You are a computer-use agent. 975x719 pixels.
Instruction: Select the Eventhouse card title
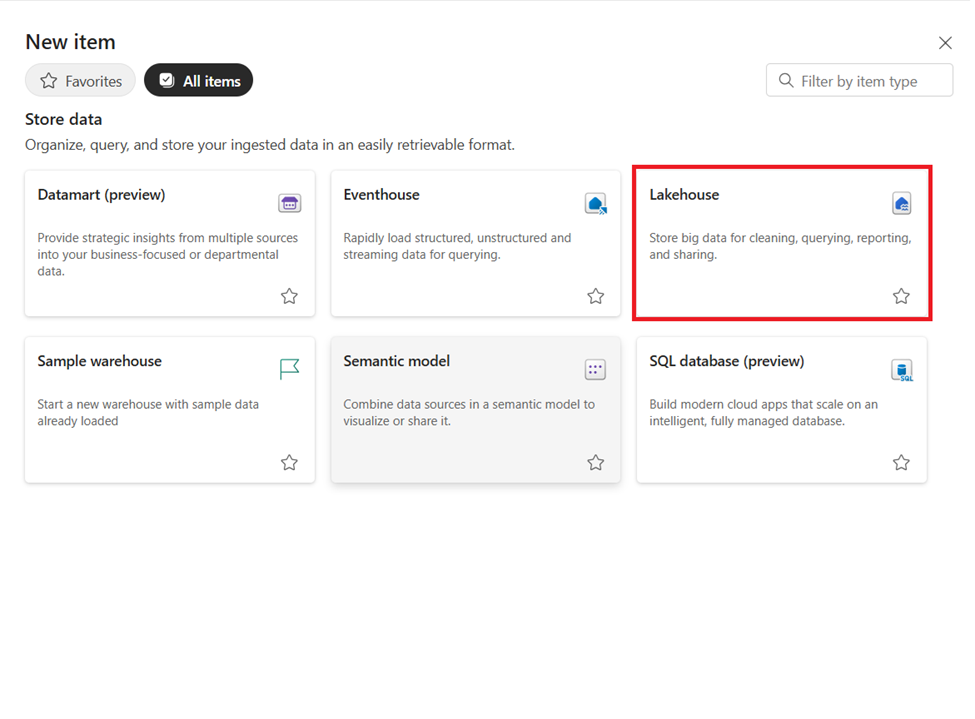tap(381, 195)
